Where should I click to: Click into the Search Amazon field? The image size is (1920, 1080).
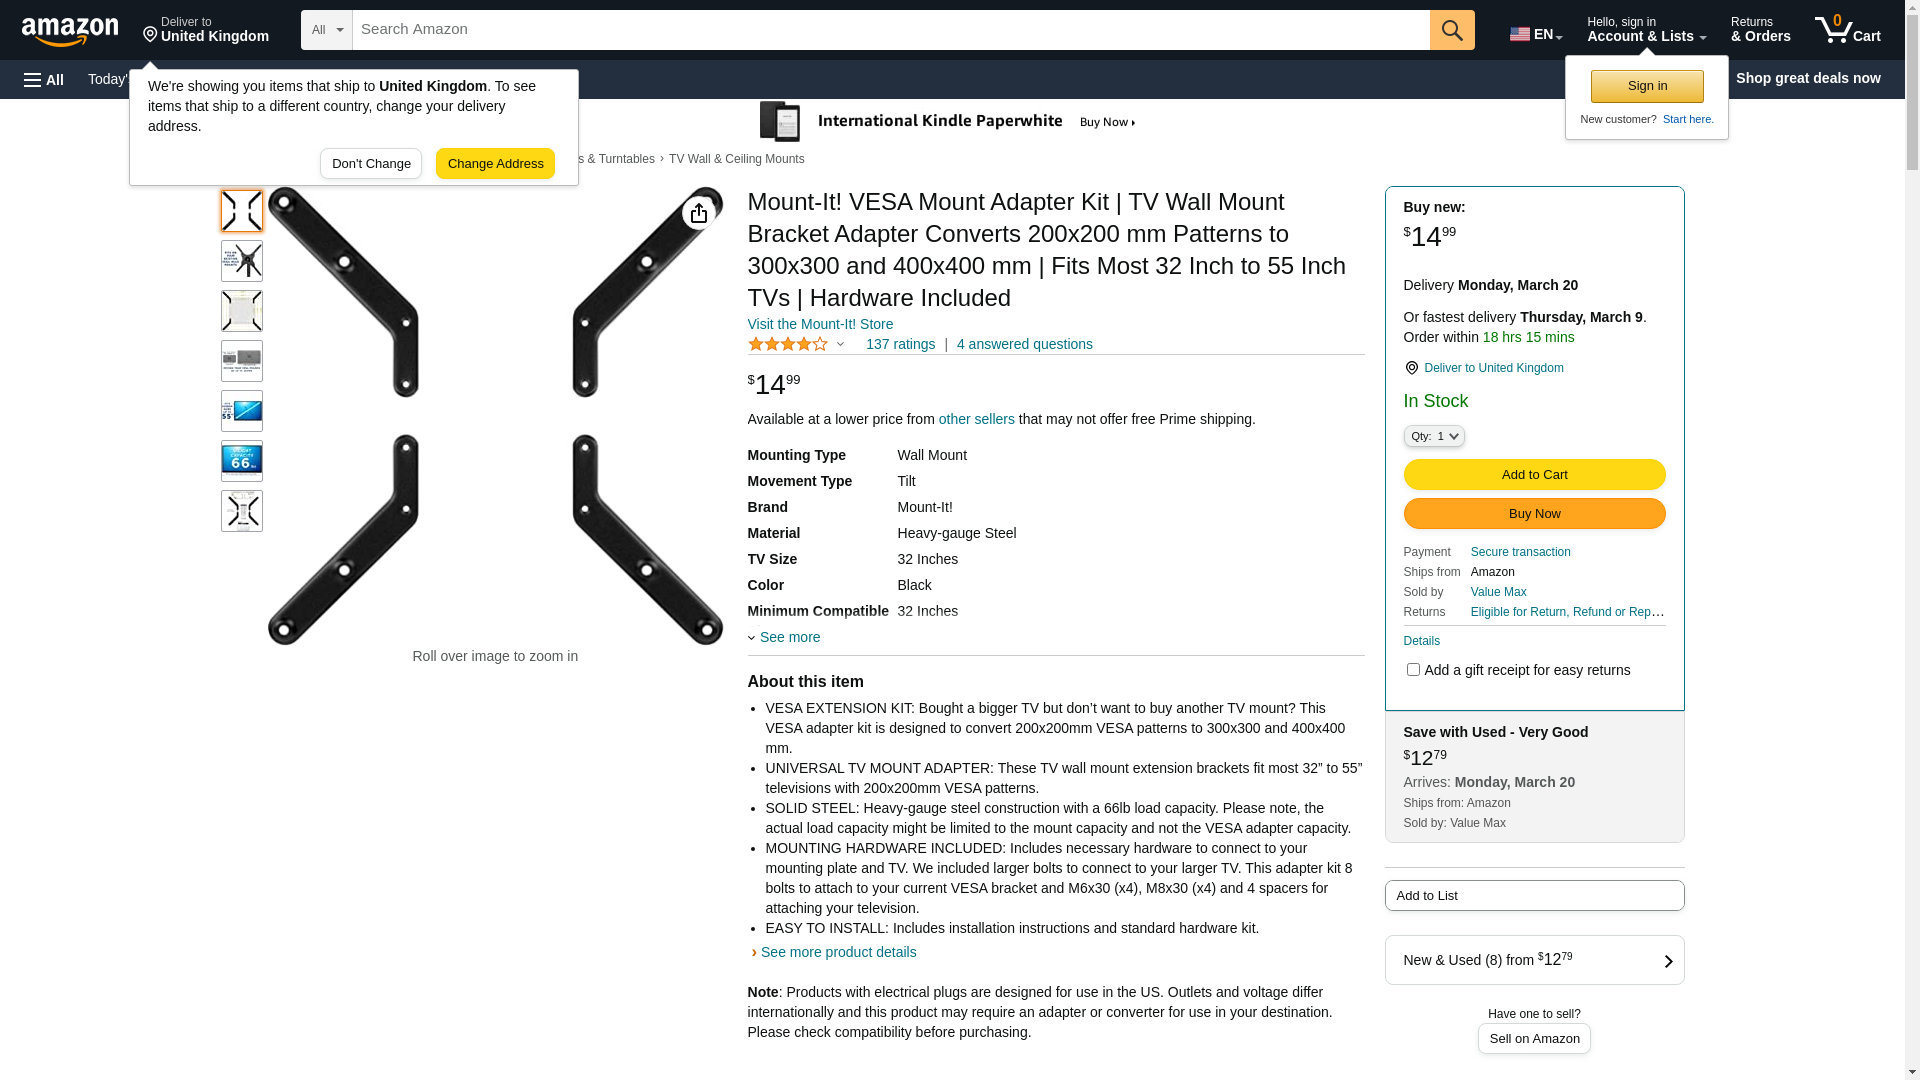click(890, 30)
